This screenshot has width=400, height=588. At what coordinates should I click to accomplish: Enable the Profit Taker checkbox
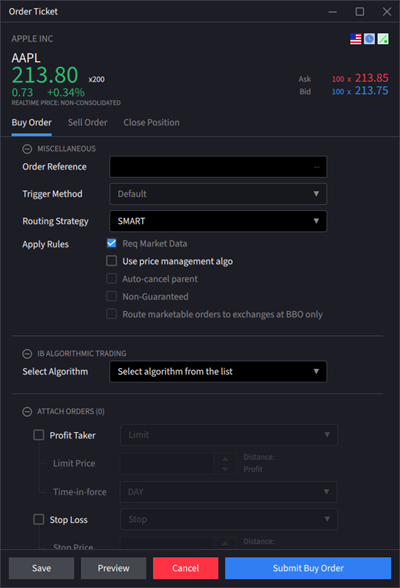(x=39, y=435)
